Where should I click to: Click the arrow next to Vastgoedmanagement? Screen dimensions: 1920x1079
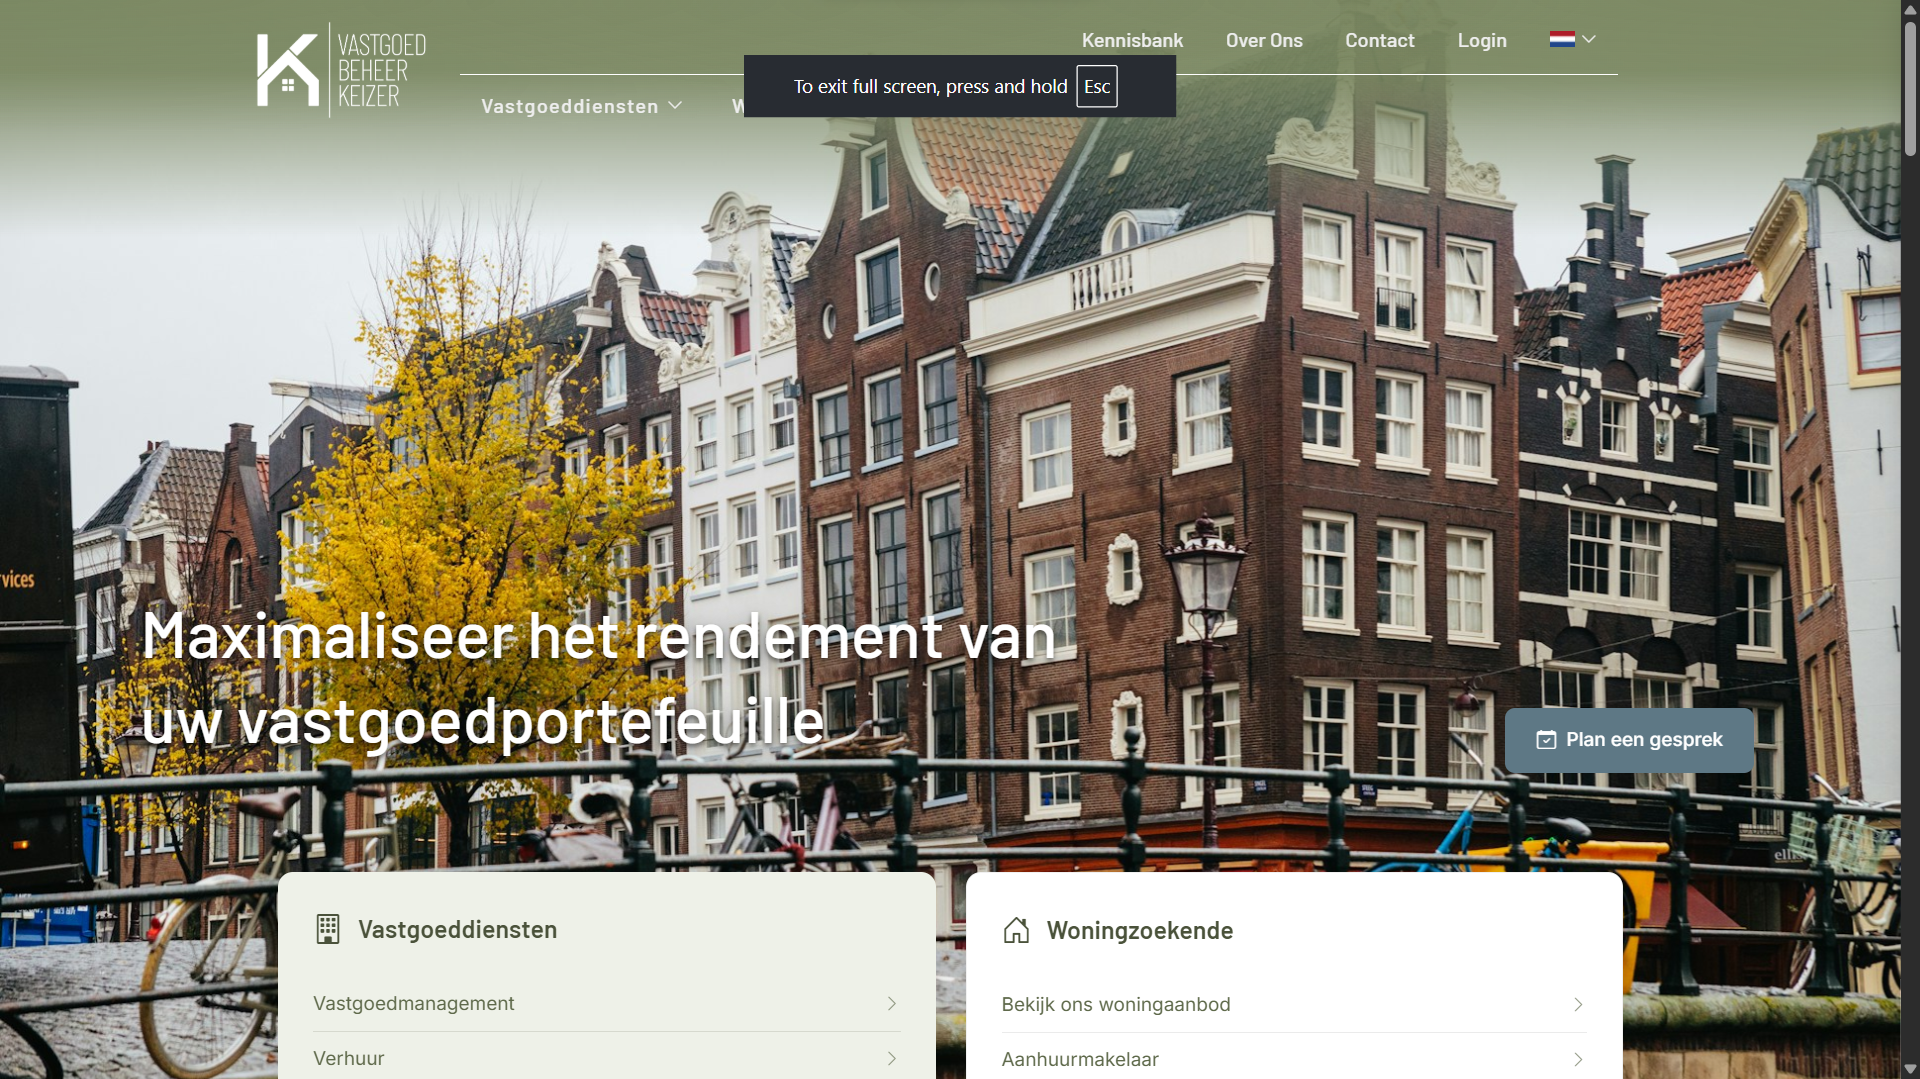coord(891,1003)
